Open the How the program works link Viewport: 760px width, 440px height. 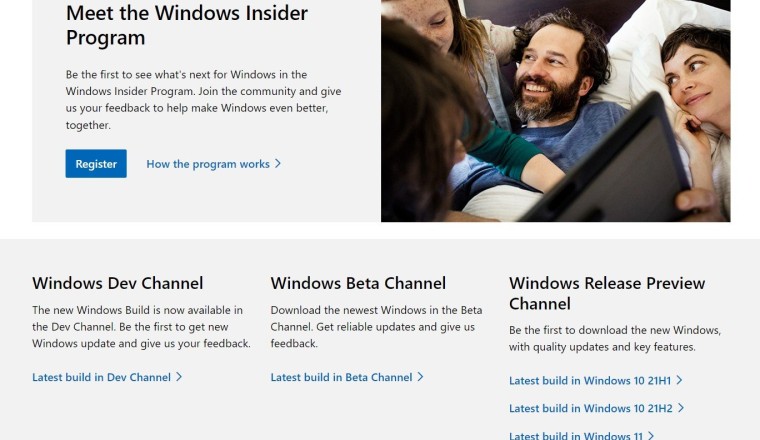pyautogui.click(x=214, y=164)
